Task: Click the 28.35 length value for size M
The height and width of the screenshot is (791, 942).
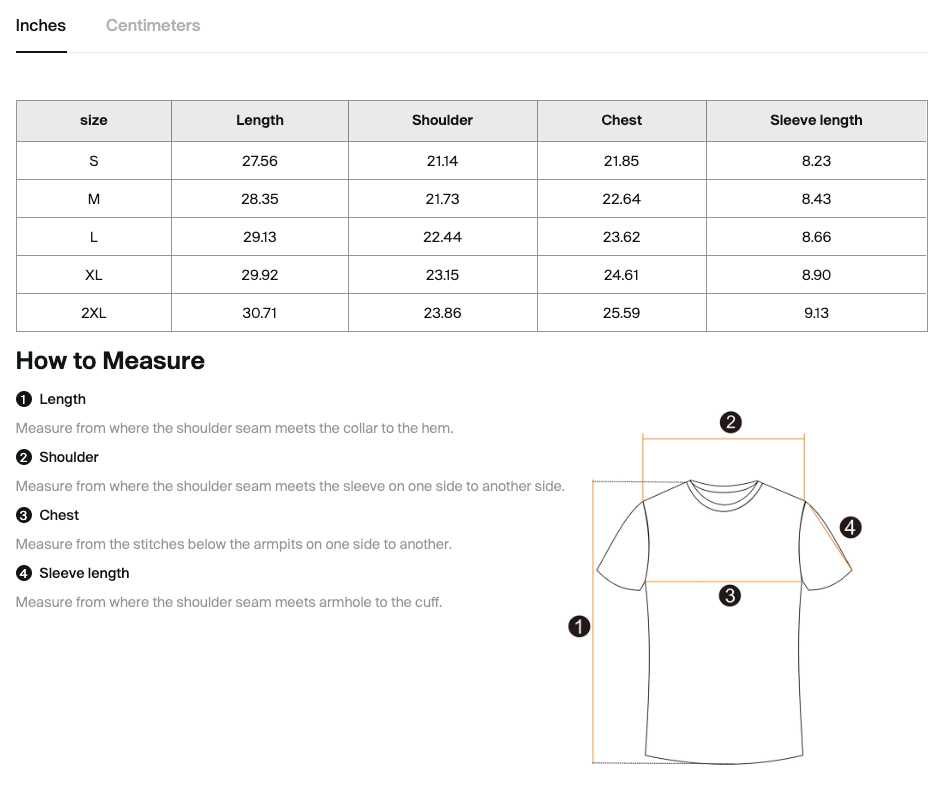Action: [259, 199]
